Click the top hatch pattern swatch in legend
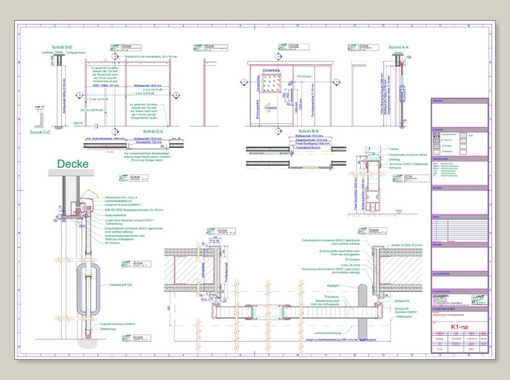Screen dimensions: 510x380 (x=436, y=135)
